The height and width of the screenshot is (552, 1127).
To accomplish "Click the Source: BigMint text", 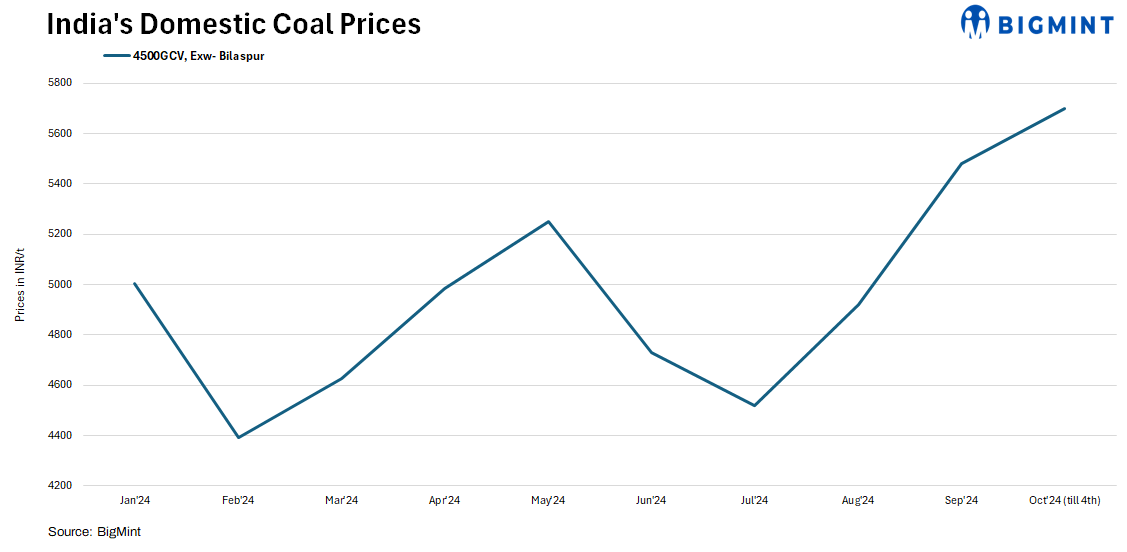I will 94,532.
